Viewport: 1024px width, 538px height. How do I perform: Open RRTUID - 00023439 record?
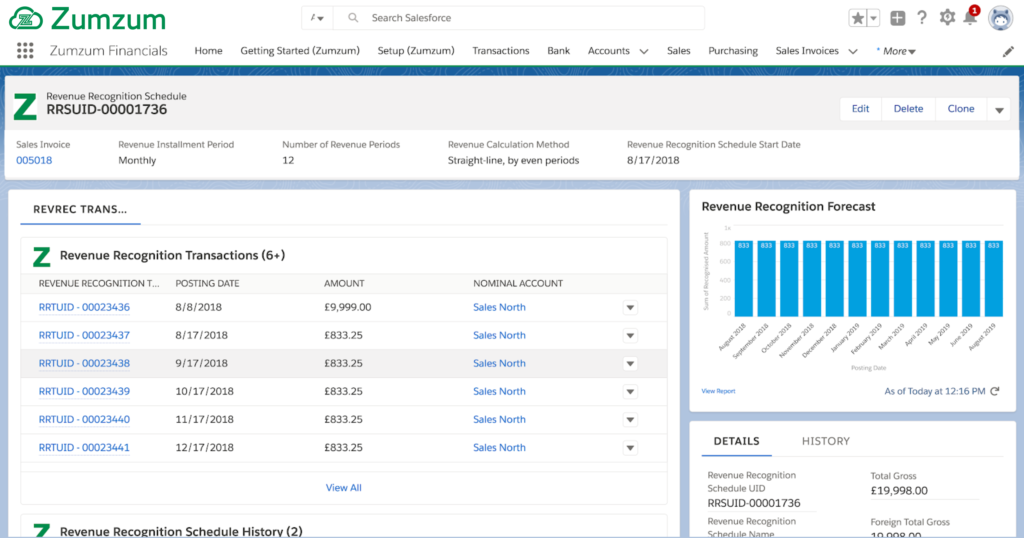pyautogui.click(x=84, y=392)
